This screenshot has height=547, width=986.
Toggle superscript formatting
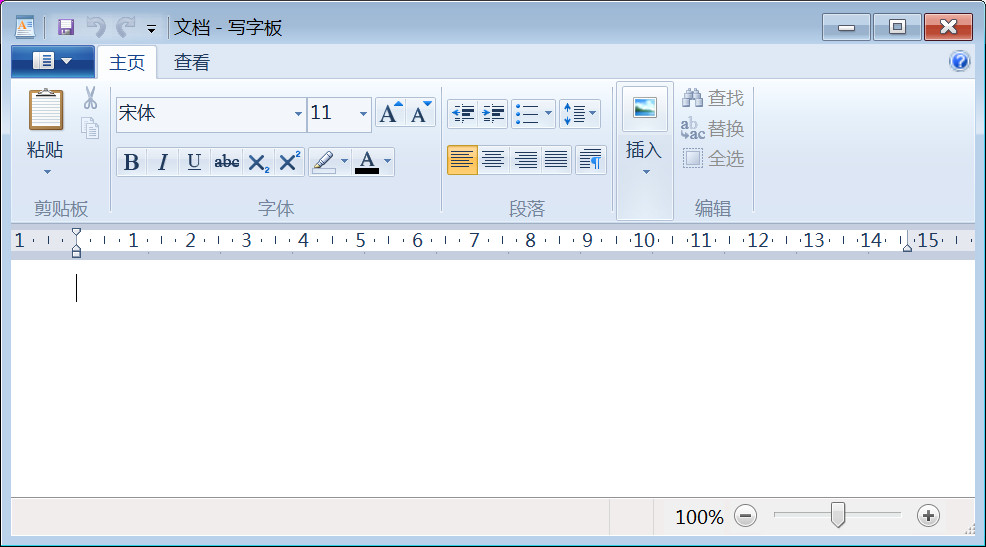point(289,162)
